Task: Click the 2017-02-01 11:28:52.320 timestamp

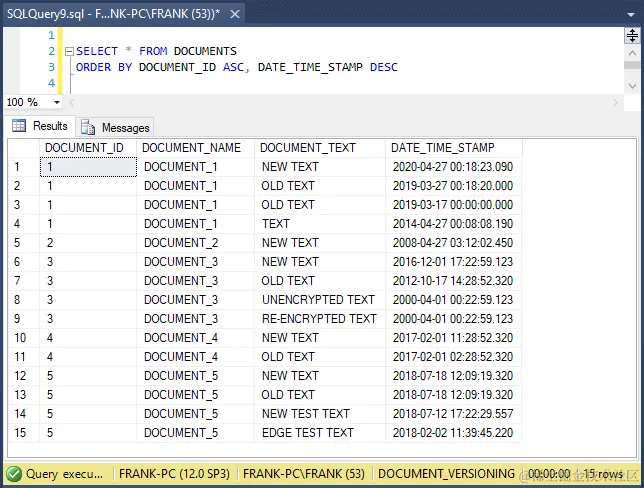Action: 453,338
